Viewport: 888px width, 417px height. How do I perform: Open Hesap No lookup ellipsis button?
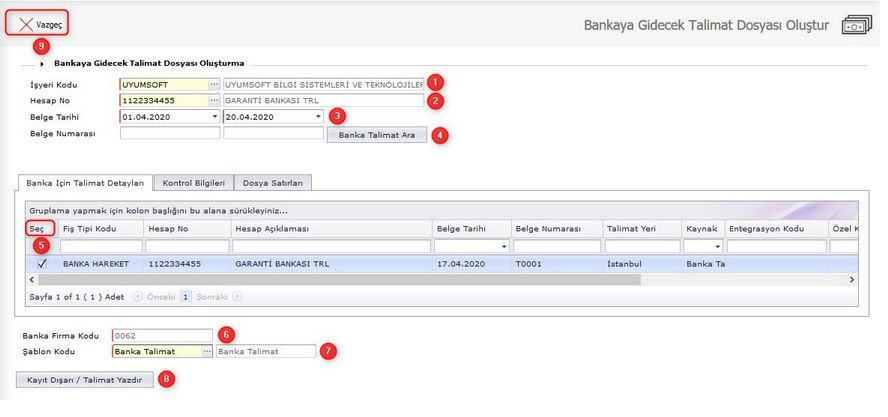coord(214,100)
